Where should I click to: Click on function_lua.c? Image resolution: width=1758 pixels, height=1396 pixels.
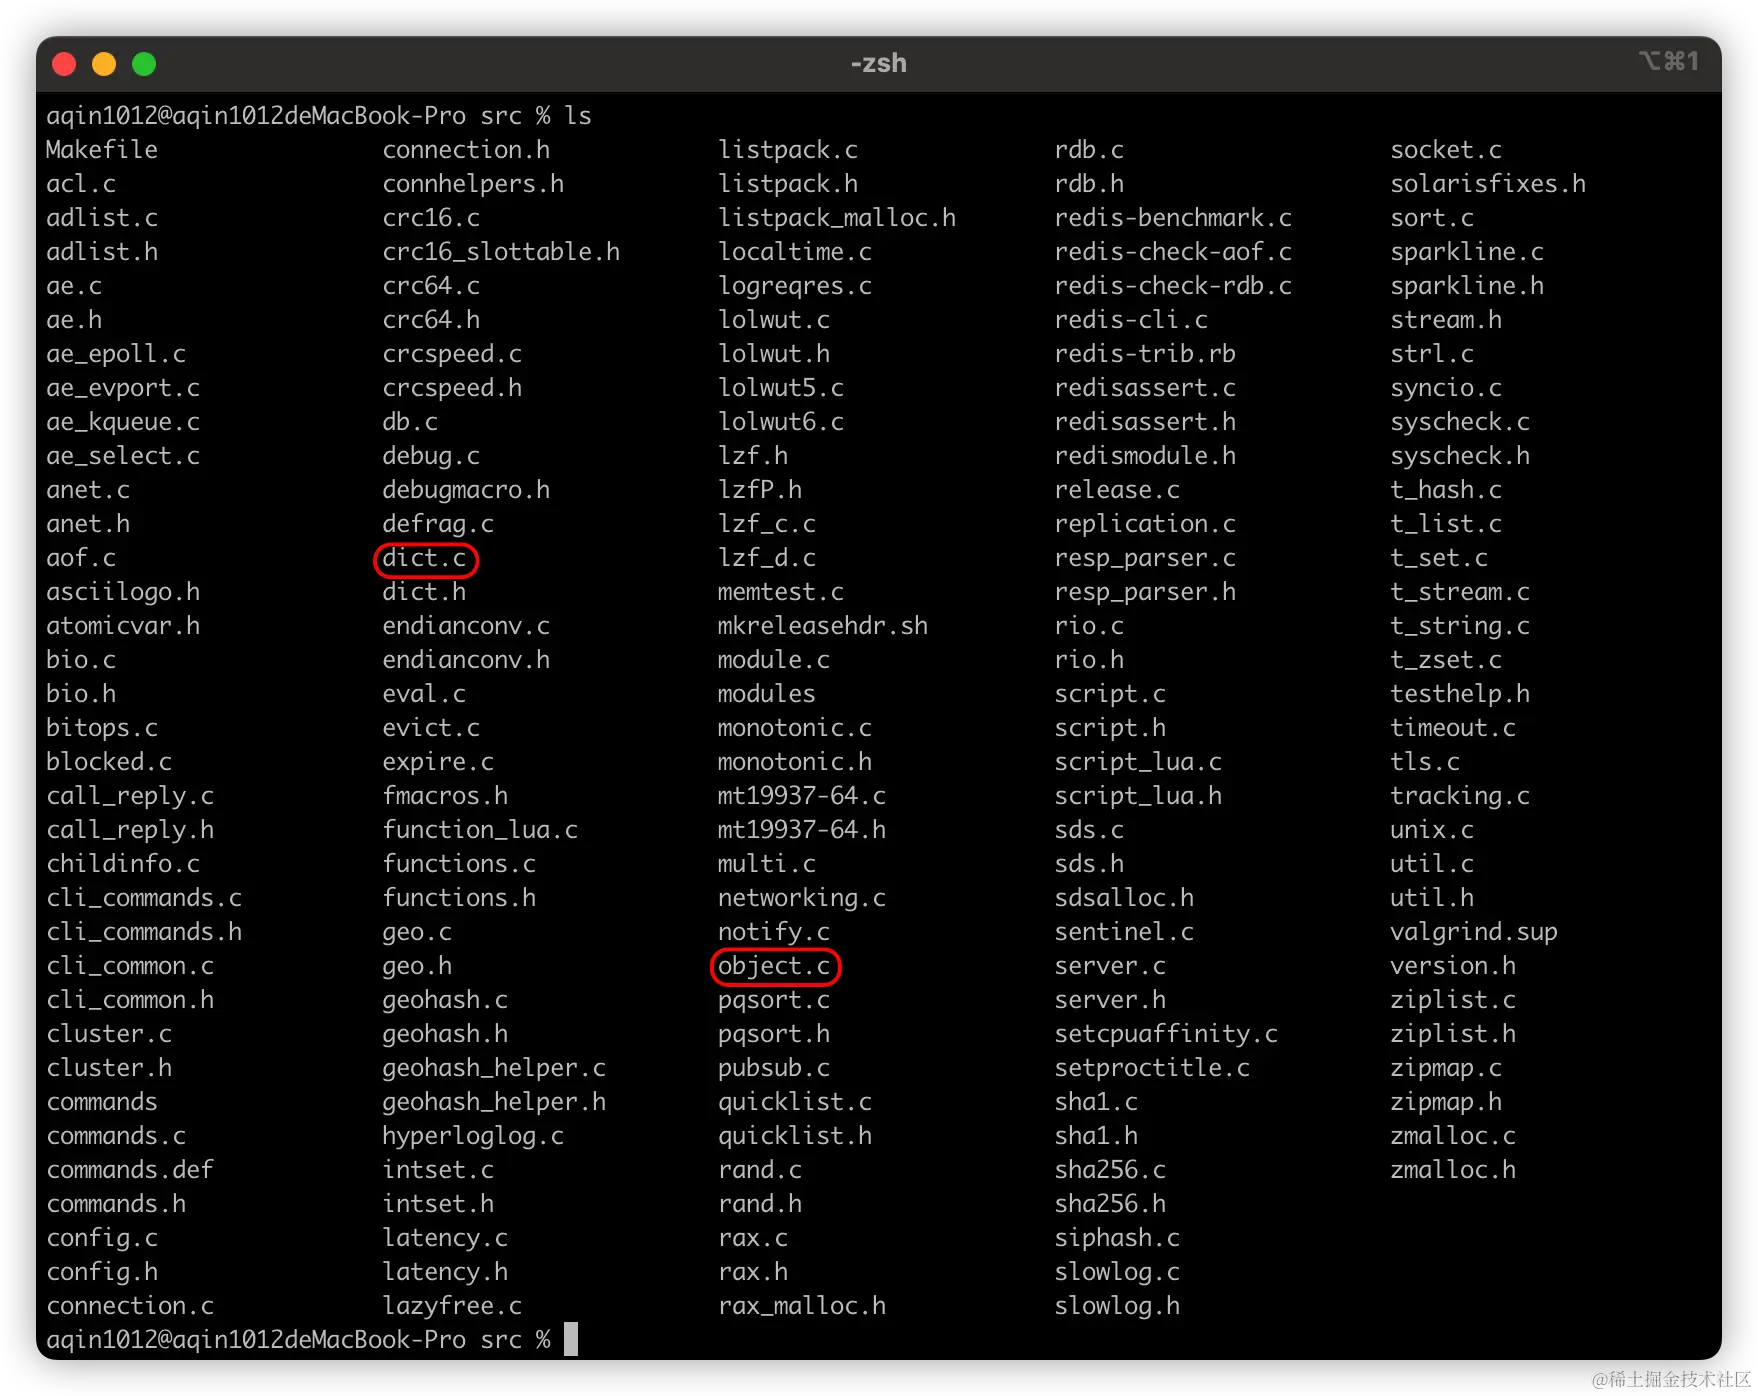[480, 830]
